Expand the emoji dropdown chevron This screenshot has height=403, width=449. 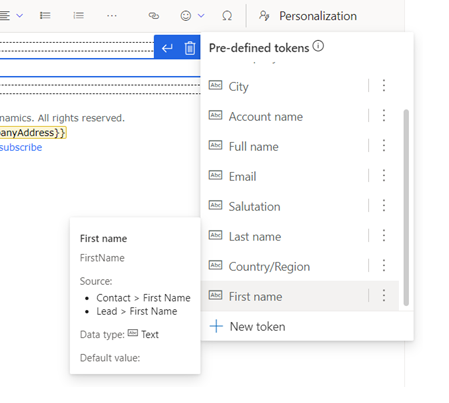pos(201,16)
